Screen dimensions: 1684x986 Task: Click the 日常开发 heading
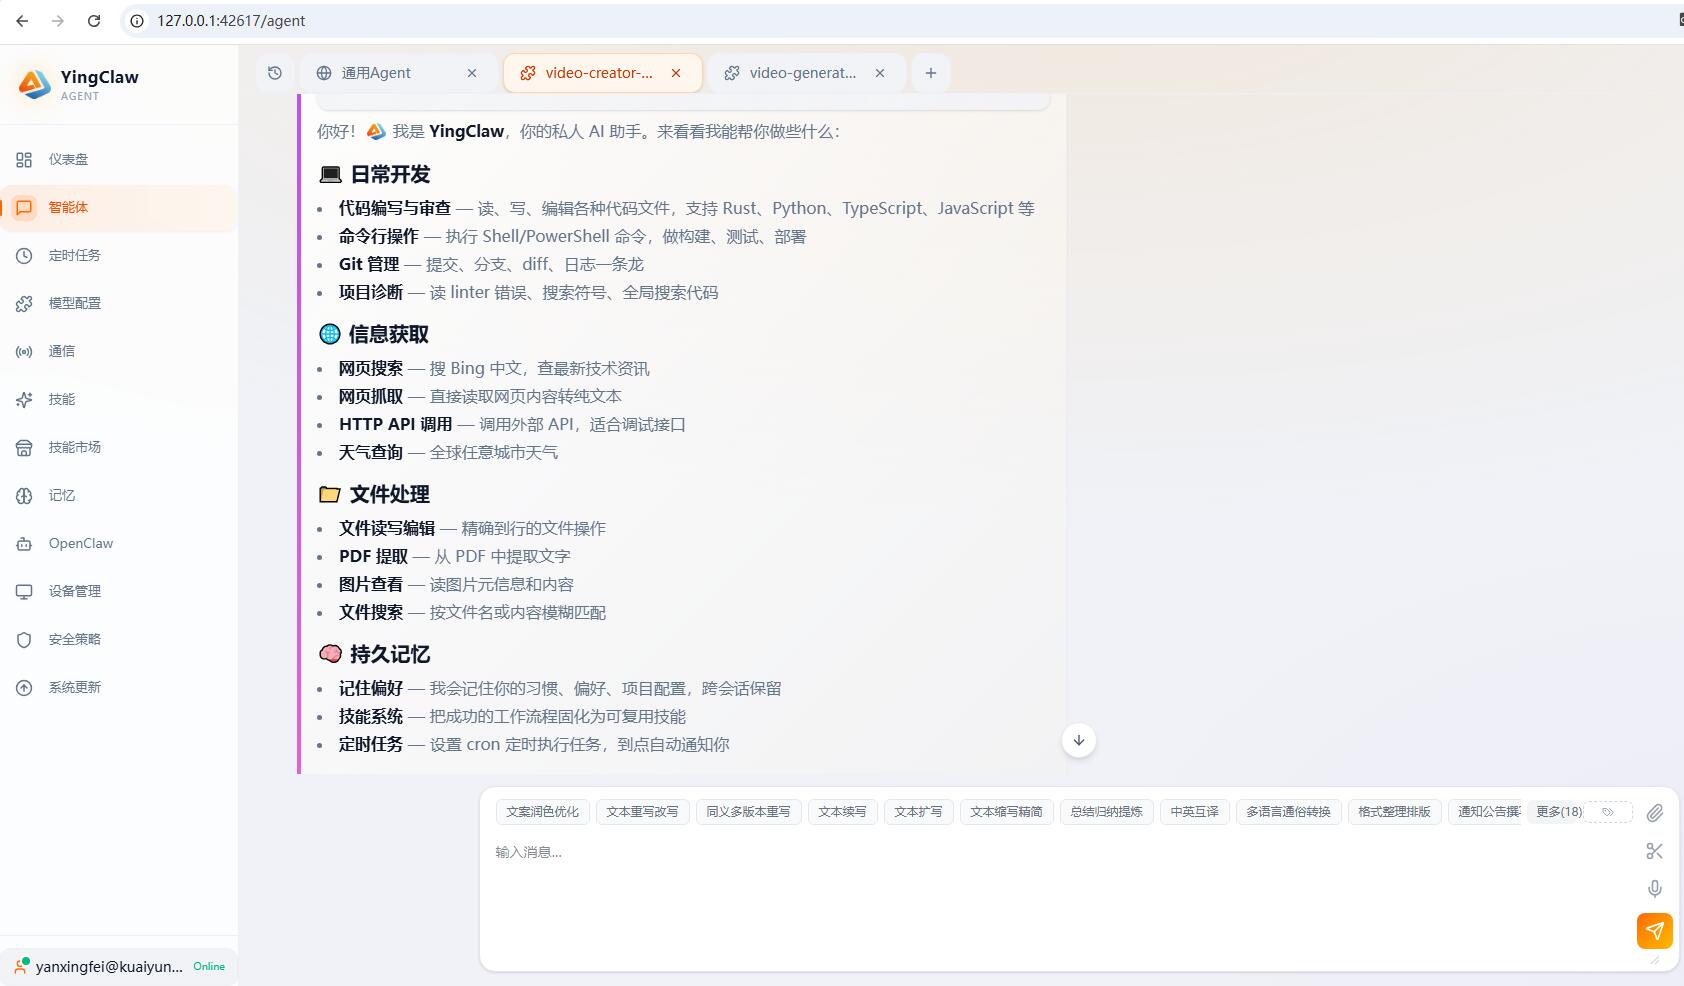[390, 174]
